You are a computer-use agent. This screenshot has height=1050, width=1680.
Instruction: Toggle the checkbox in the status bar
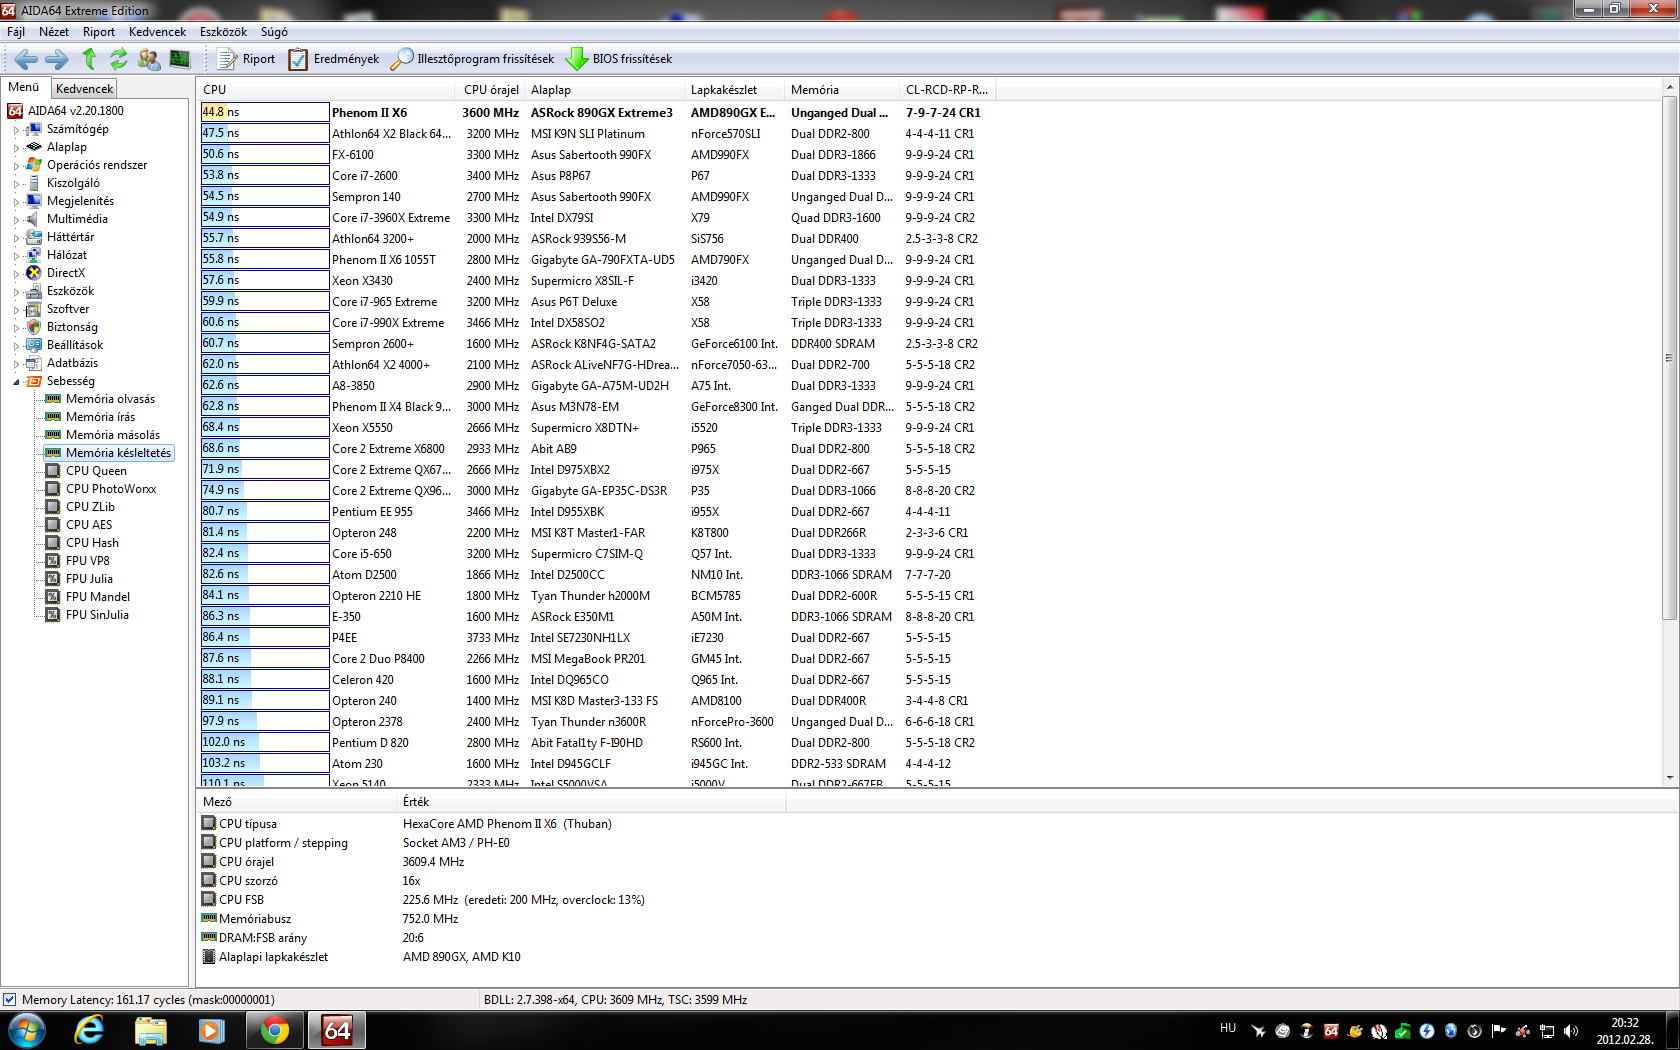[x=9, y=999]
